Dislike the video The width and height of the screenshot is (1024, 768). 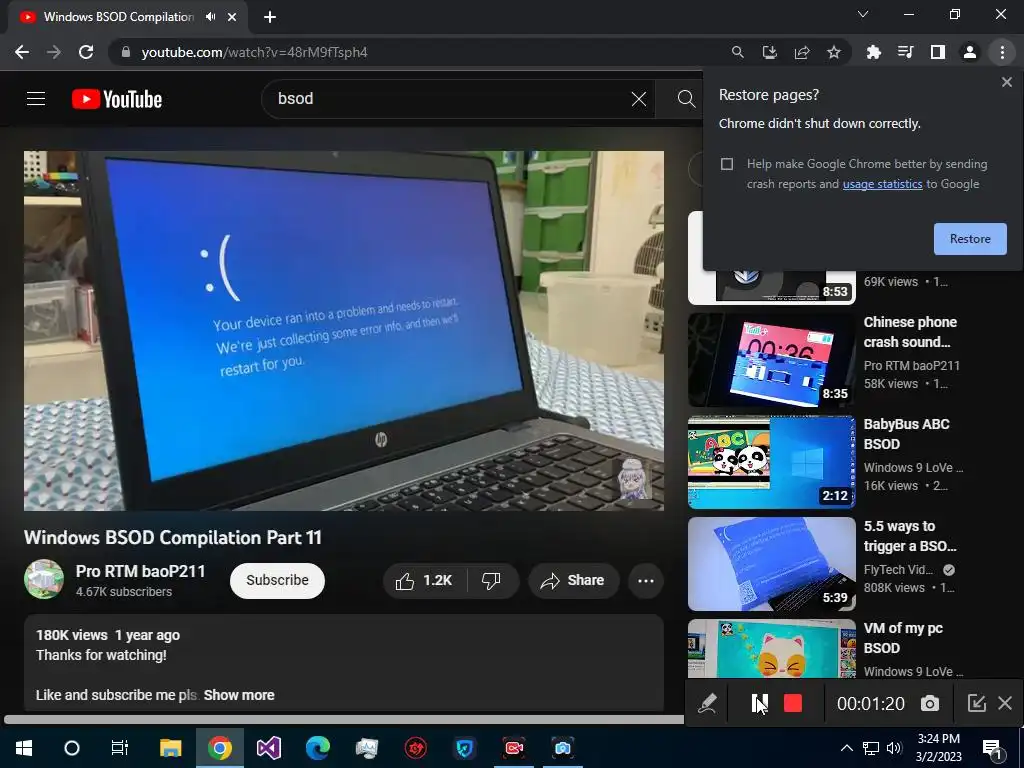click(491, 581)
